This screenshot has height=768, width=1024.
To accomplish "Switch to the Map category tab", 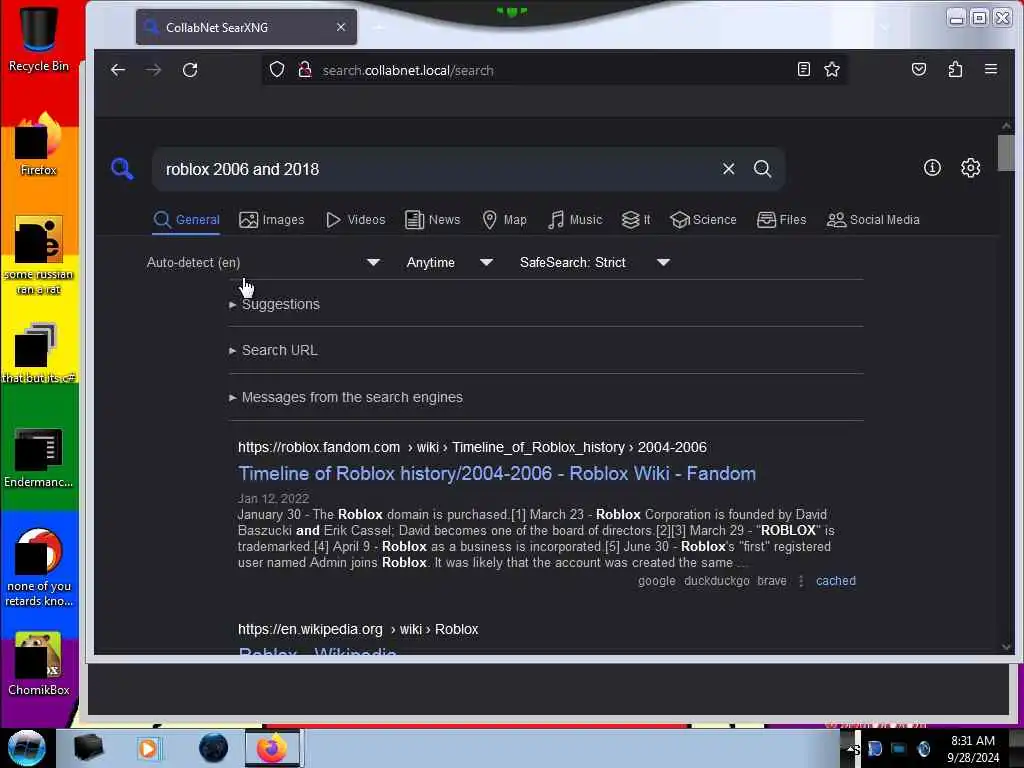I will 504,220.
